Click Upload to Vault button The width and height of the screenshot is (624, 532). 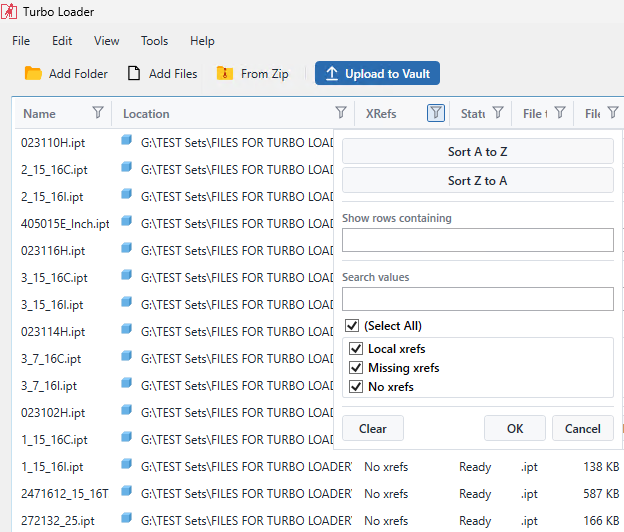tap(377, 73)
